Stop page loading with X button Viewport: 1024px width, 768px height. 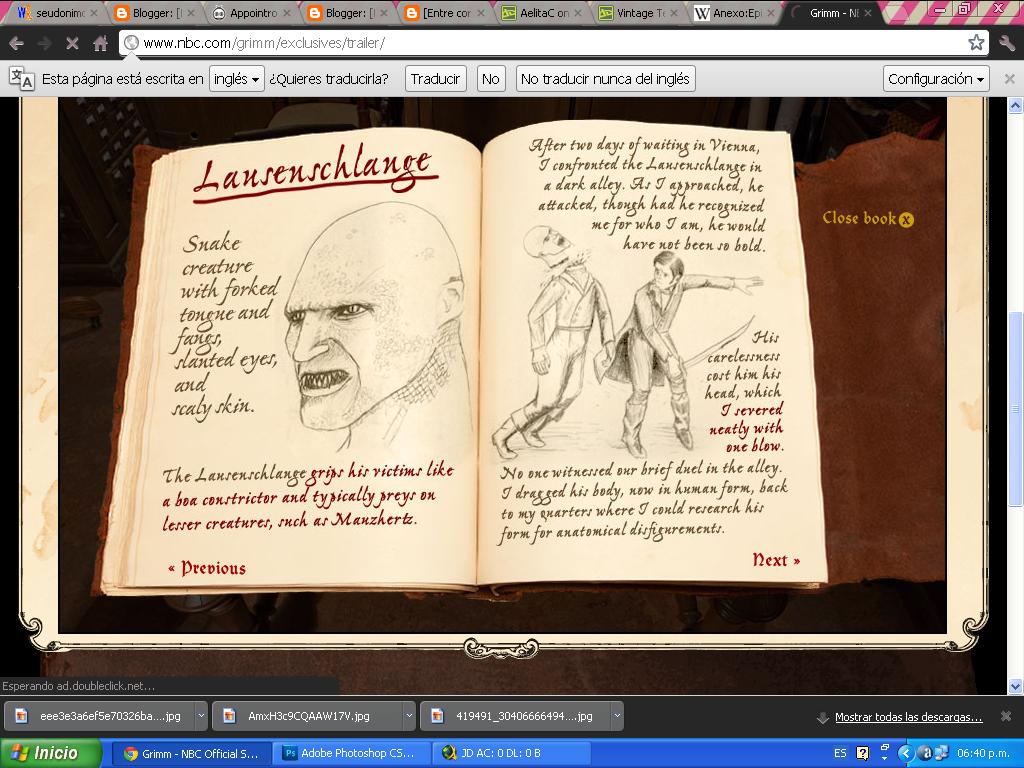[x=72, y=43]
